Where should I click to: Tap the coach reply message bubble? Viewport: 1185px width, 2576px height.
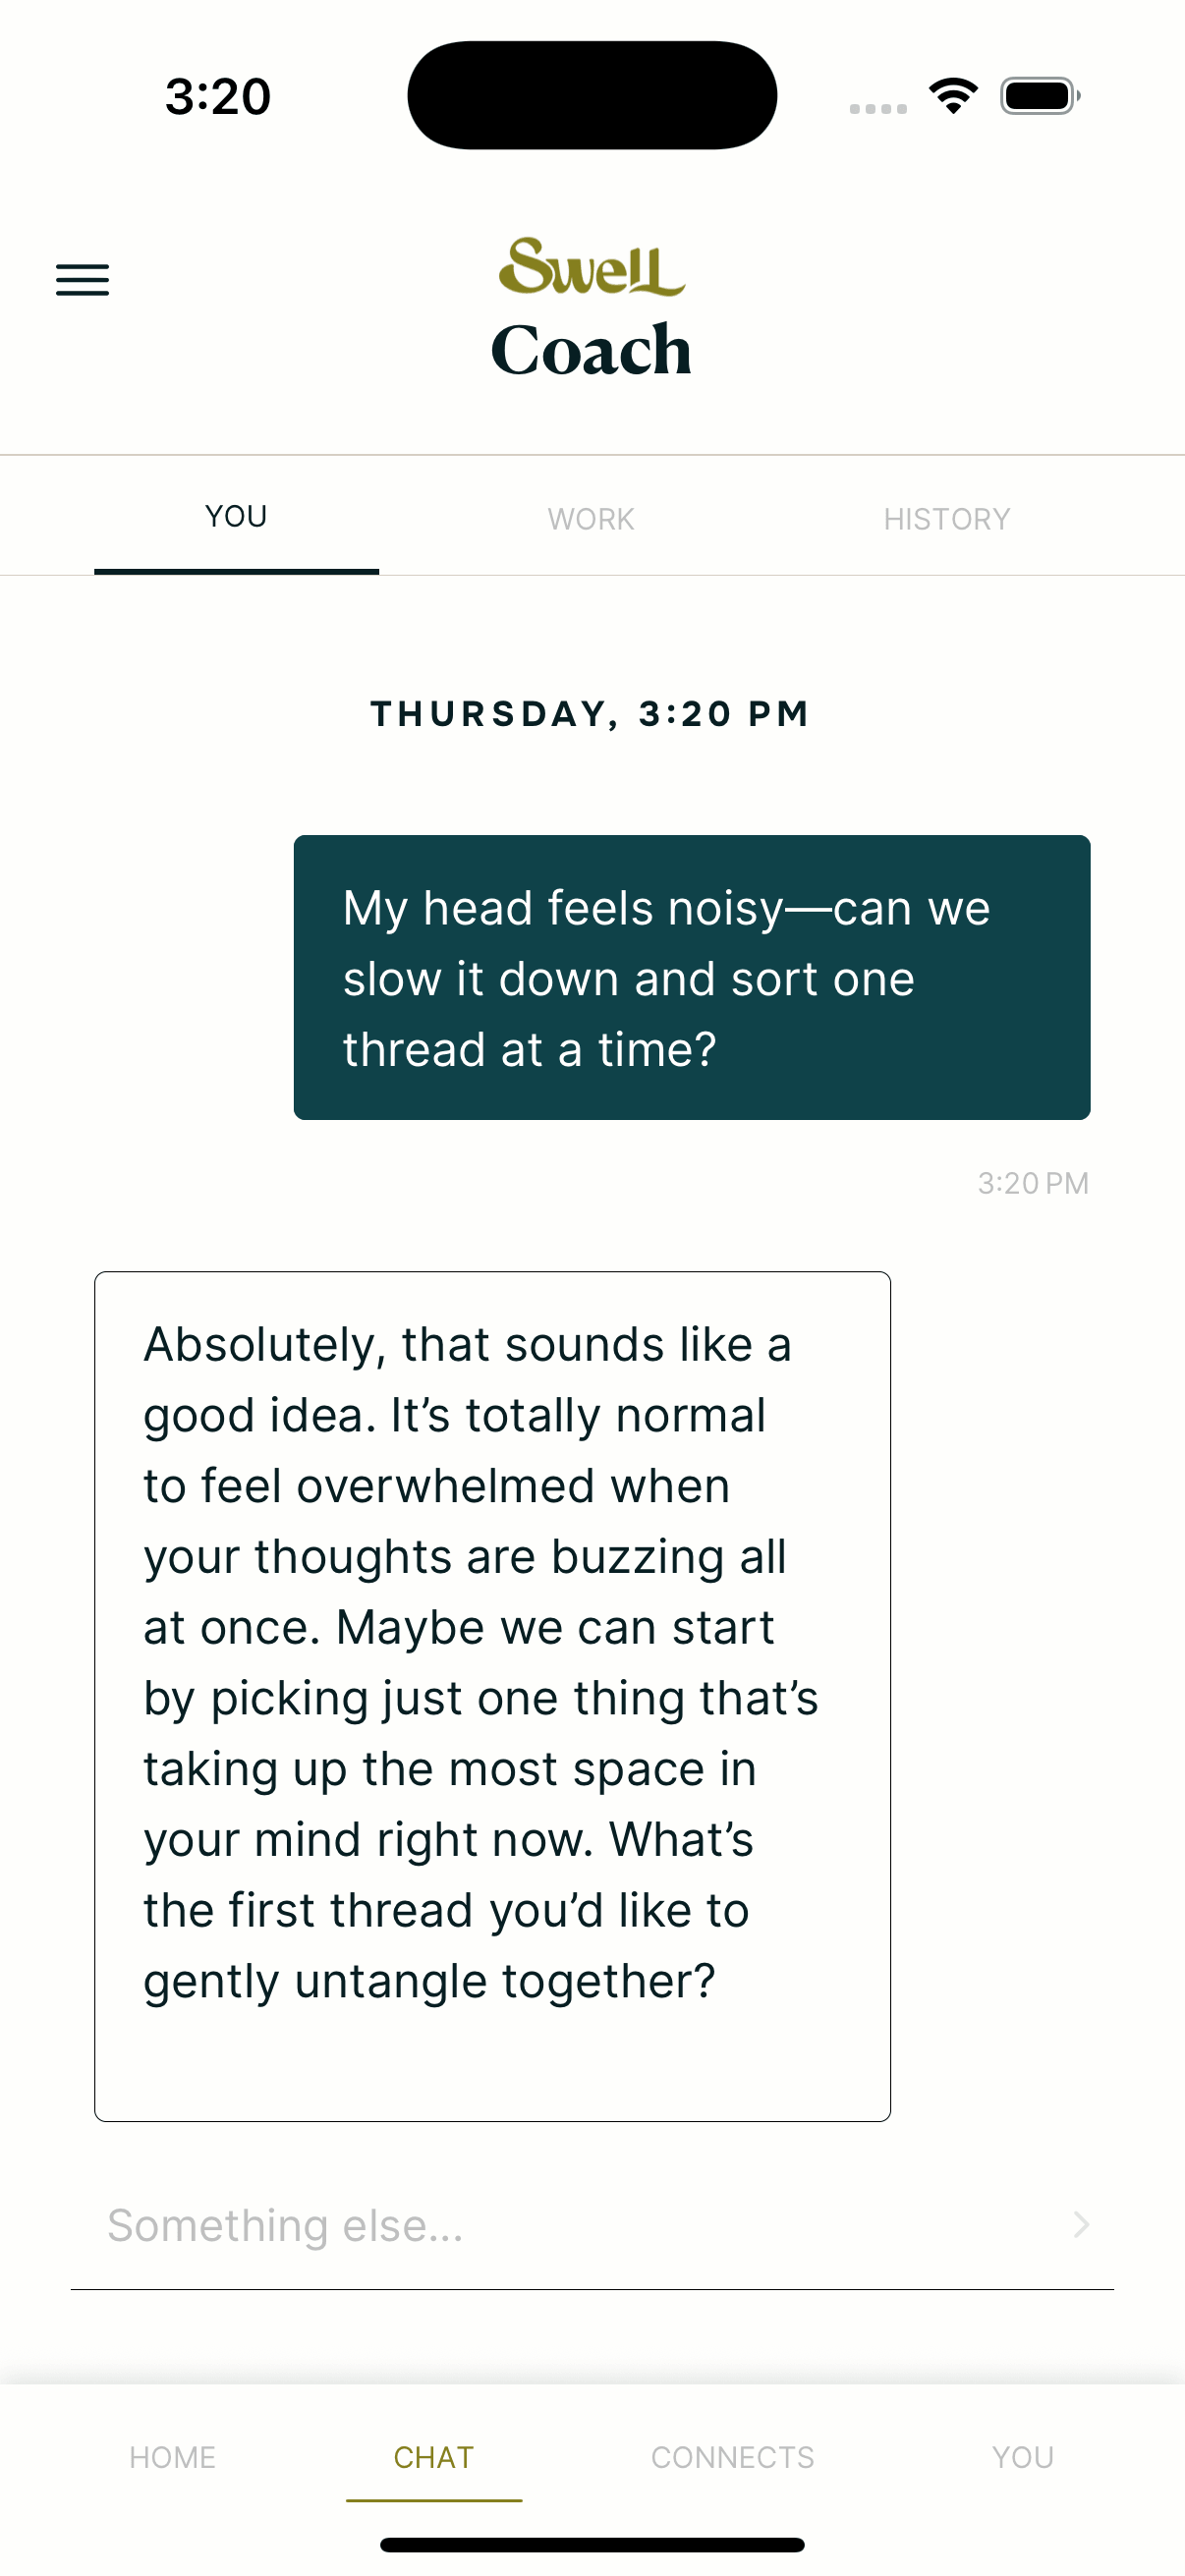pyautogui.click(x=492, y=1696)
